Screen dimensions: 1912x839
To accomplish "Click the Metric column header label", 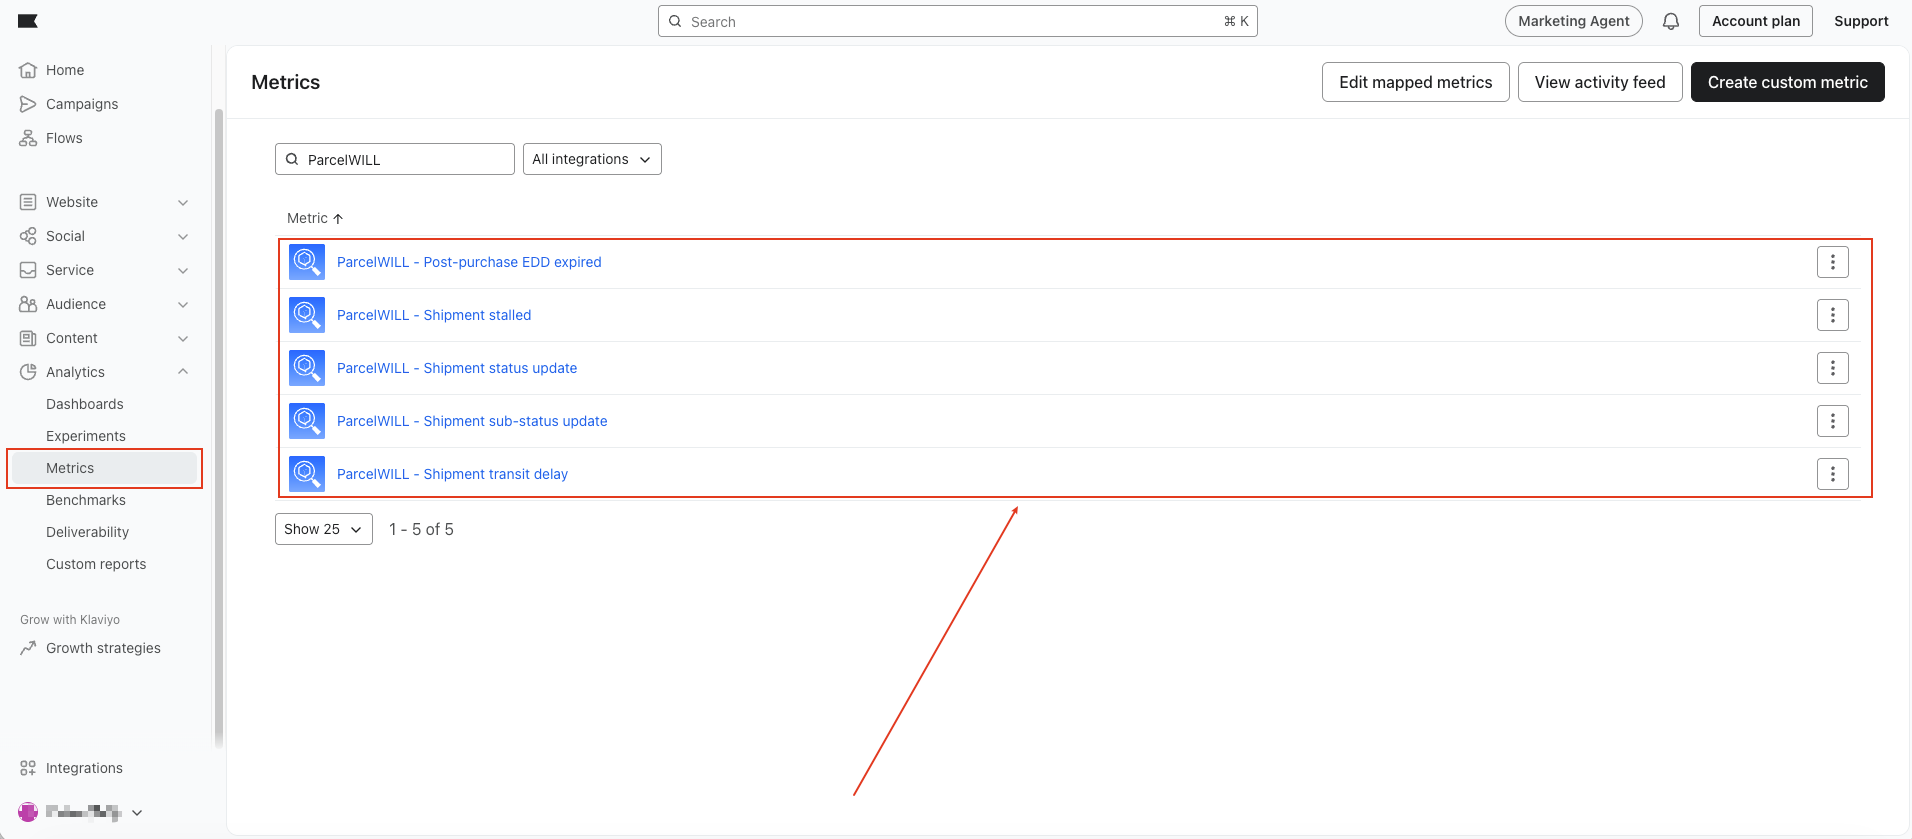I will (x=307, y=218).
